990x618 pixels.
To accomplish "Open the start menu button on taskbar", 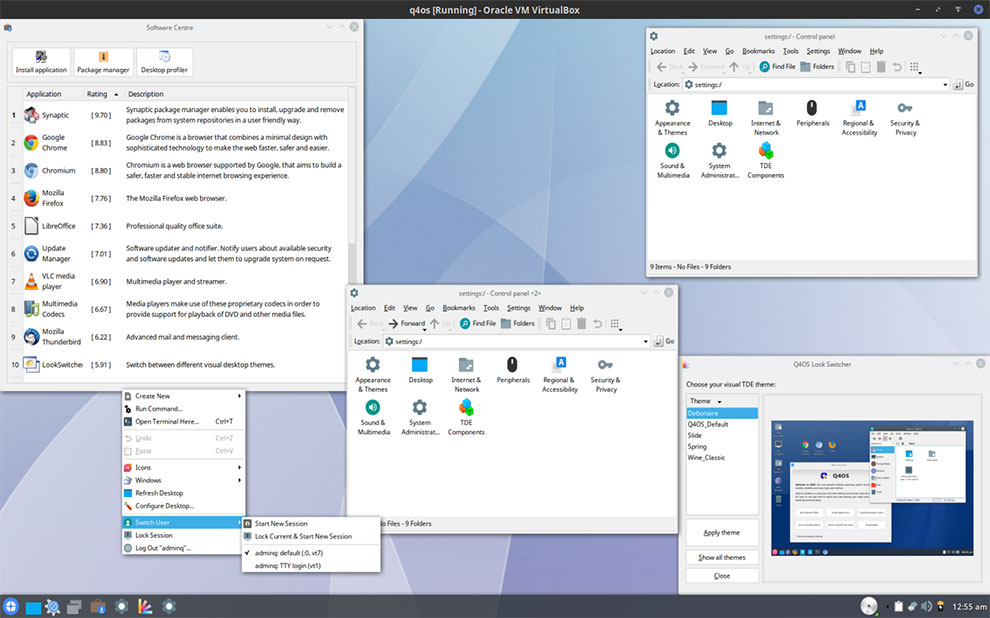I will [x=11, y=607].
